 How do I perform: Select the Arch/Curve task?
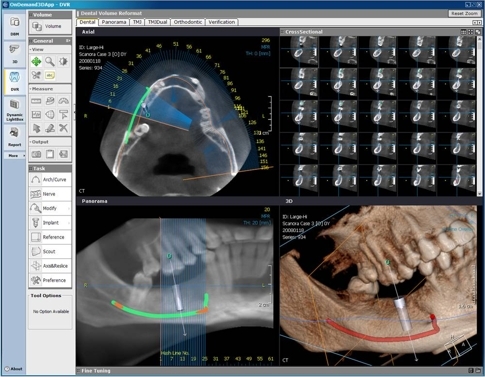tap(50, 180)
